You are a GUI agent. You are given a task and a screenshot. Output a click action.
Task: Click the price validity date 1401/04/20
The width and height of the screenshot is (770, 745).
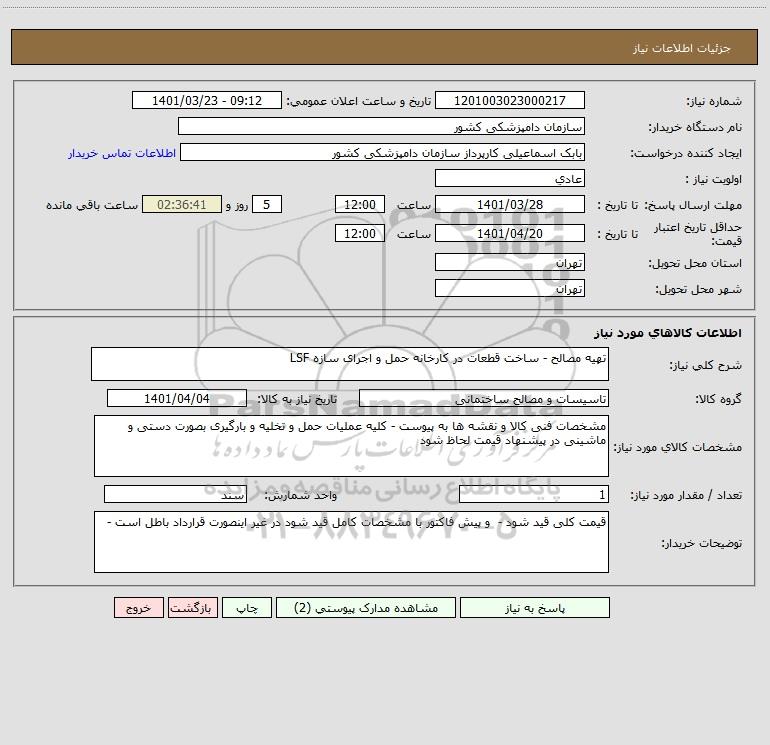click(x=510, y=233)
